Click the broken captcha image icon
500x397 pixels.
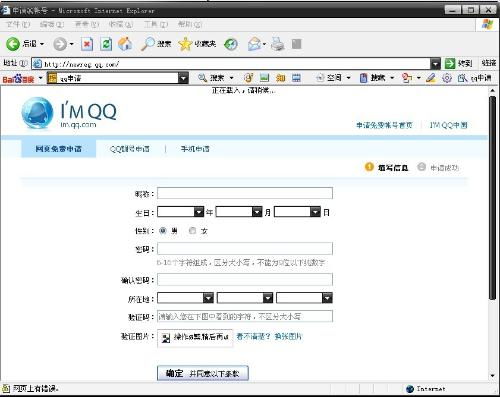click(x=165, y=338)
